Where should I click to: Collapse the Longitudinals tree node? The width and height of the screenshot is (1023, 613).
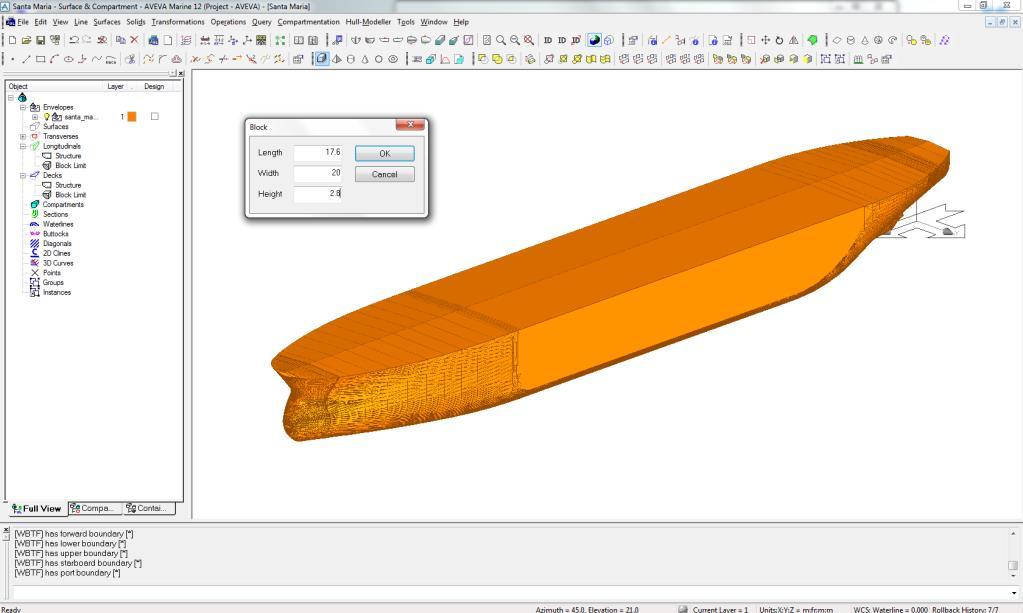tap(23, 147)
